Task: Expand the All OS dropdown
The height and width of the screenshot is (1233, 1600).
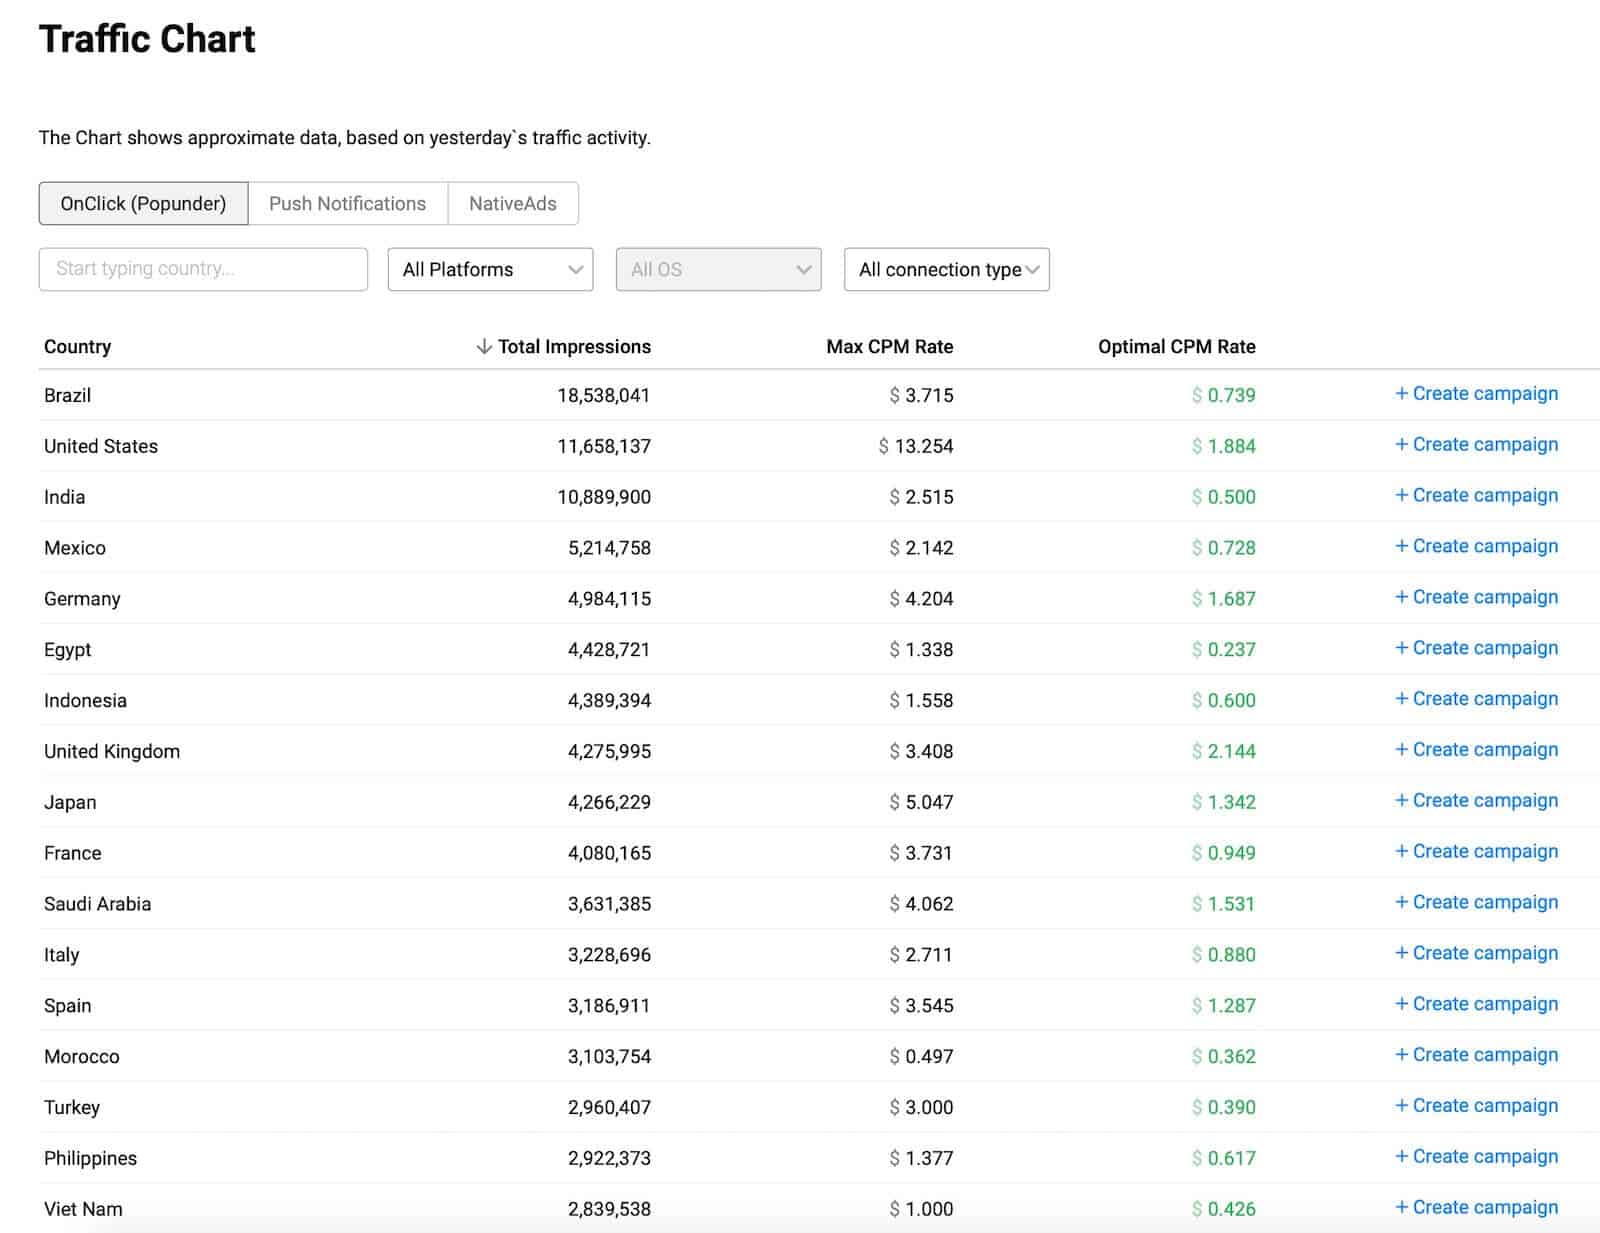Action: tap(718, 270)
